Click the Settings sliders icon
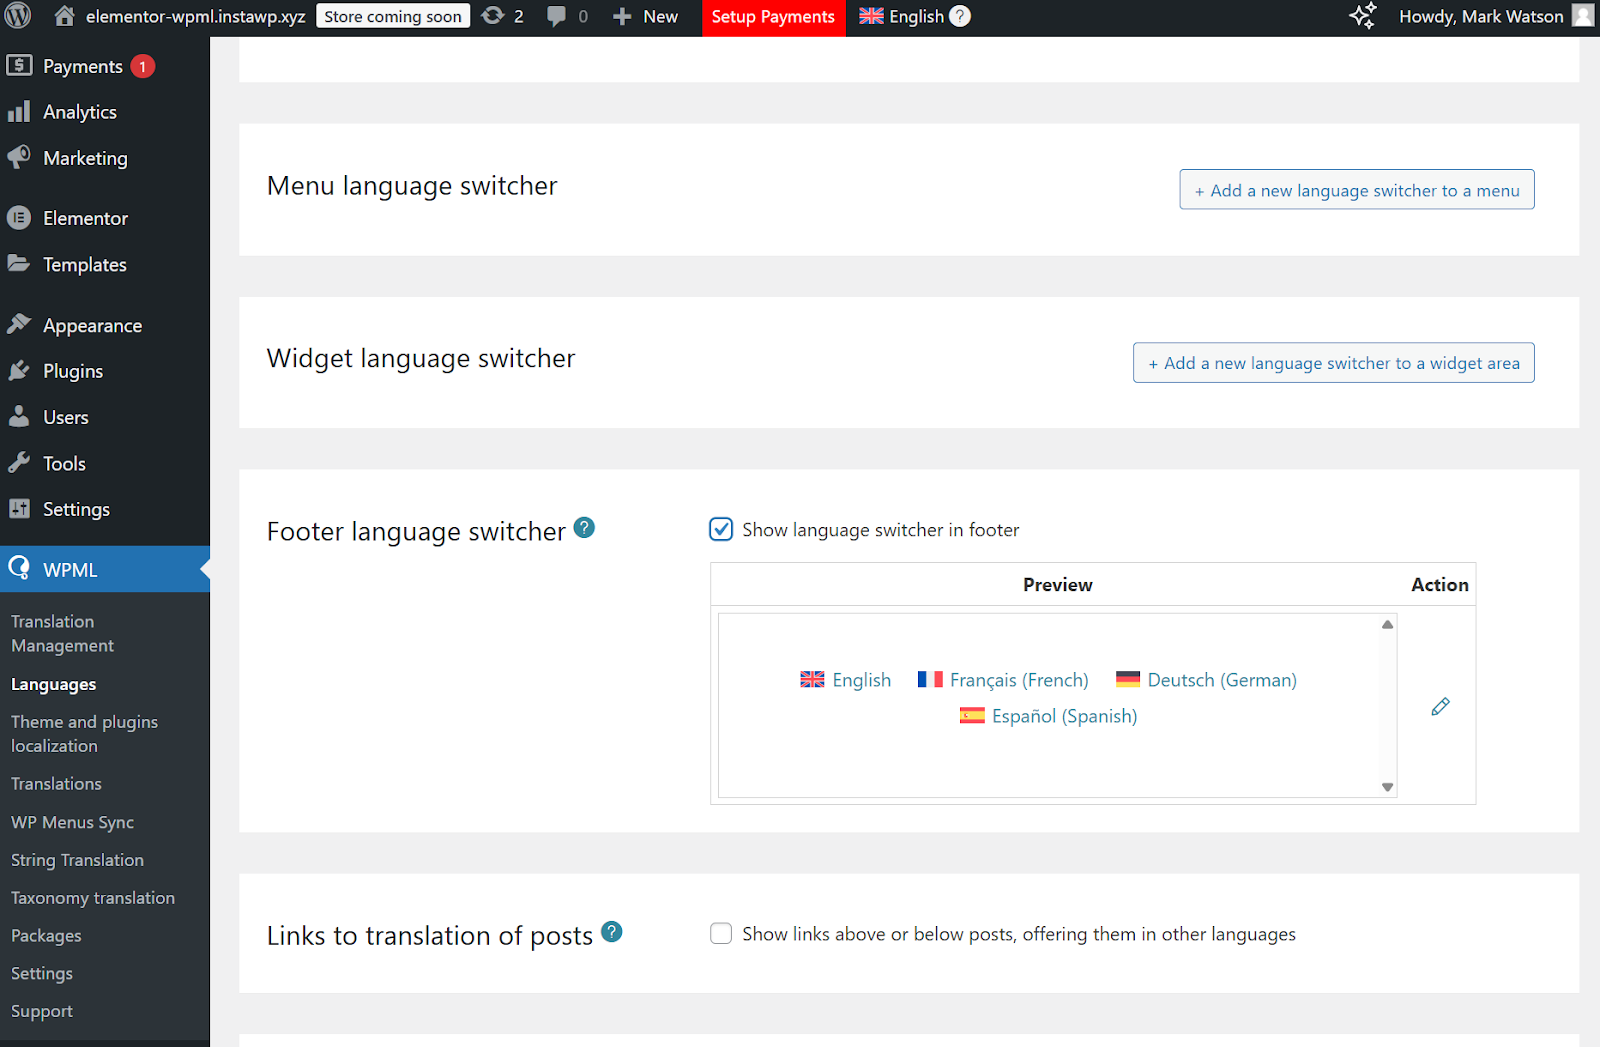 click(19, 509)
